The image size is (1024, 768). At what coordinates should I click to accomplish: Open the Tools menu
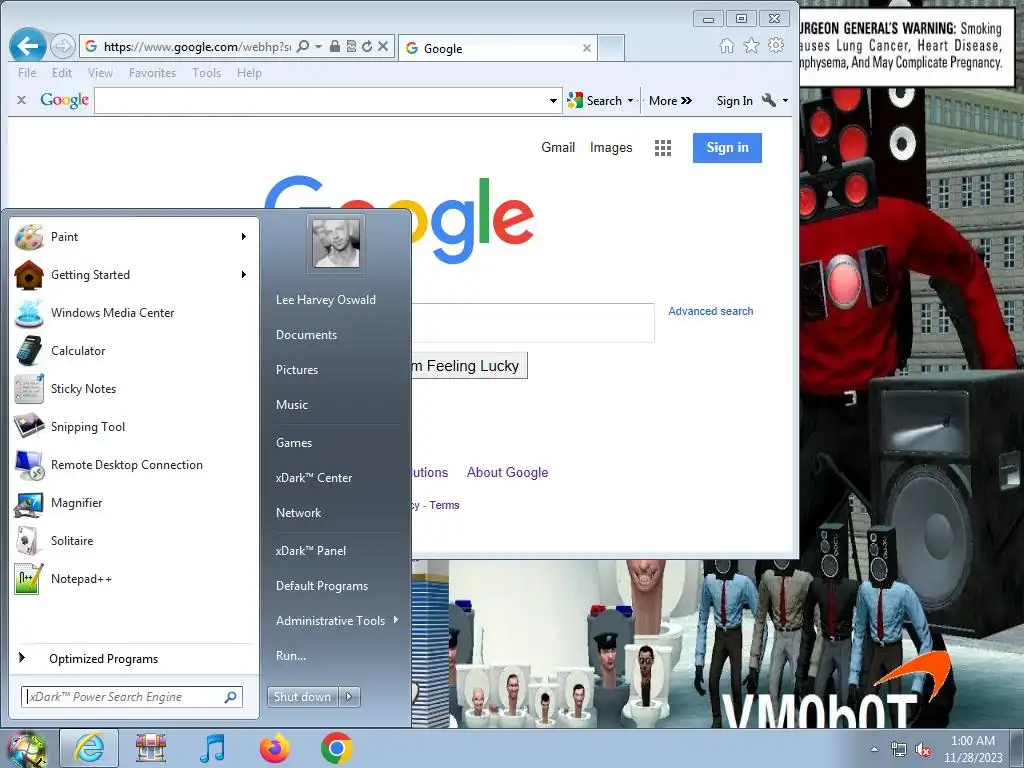point(206,73)
